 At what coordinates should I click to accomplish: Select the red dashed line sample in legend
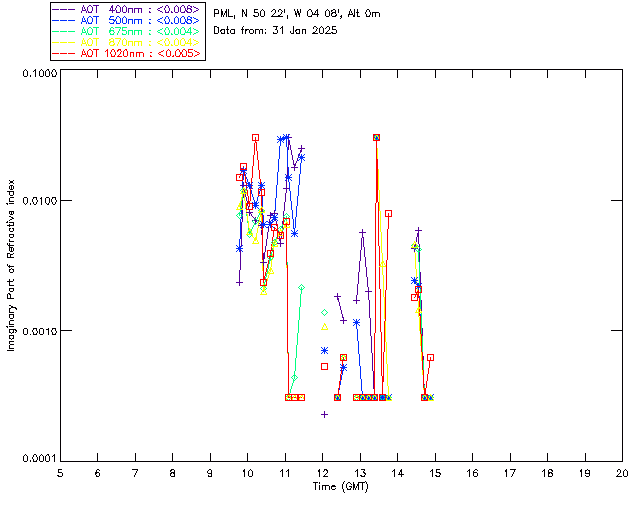(x=64, y=53)
